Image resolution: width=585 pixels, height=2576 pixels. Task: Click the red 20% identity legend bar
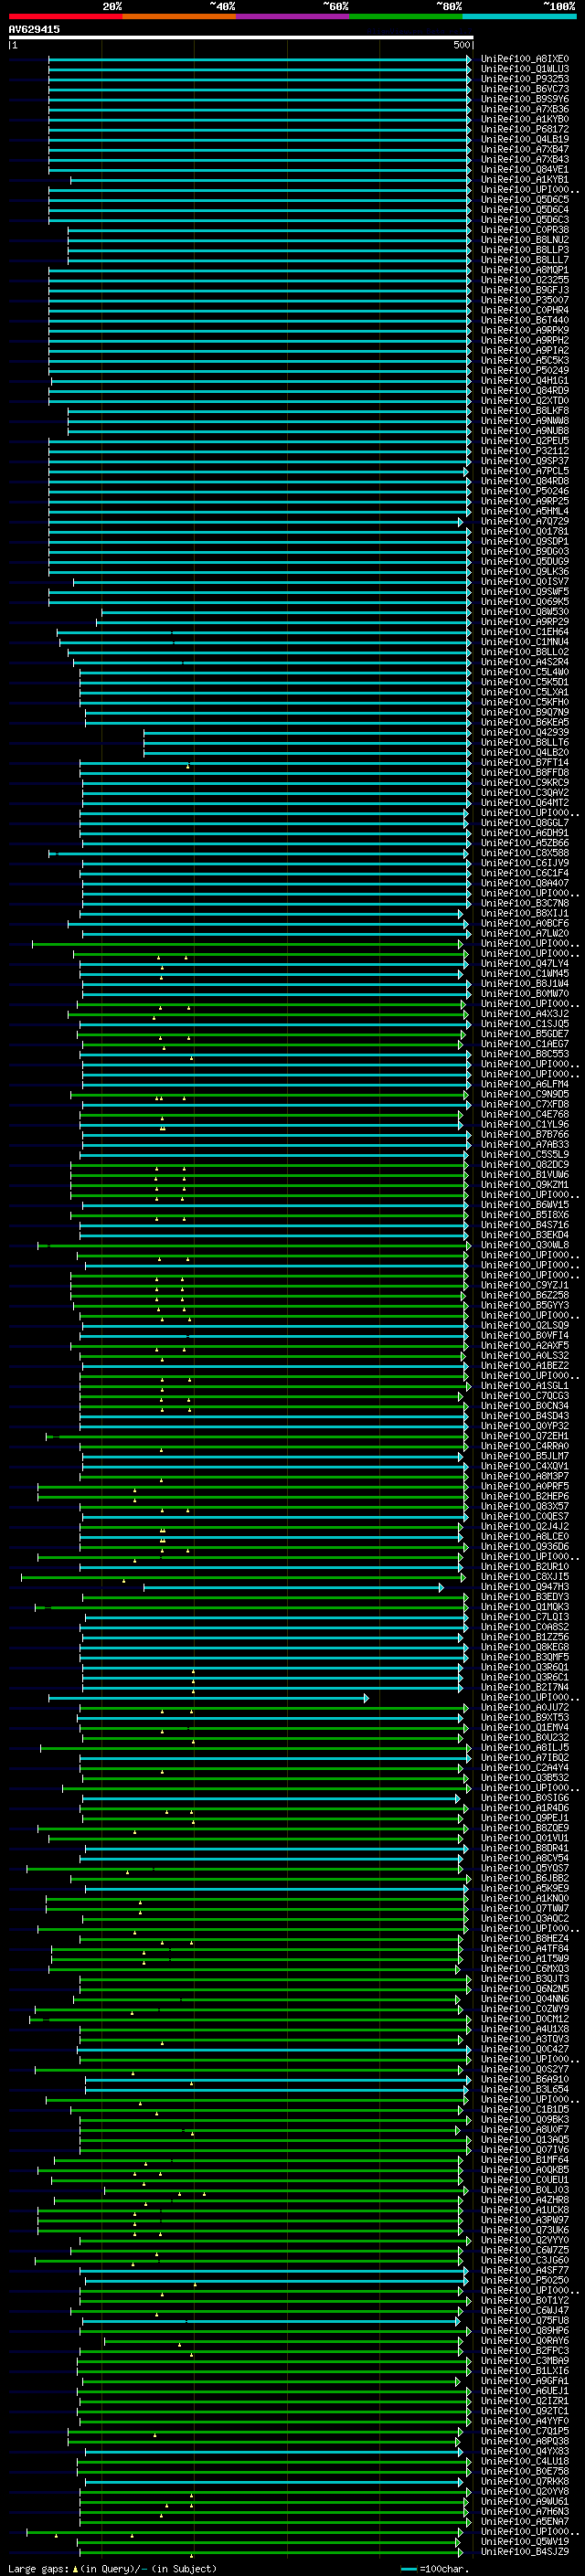[x=65, y=16]
